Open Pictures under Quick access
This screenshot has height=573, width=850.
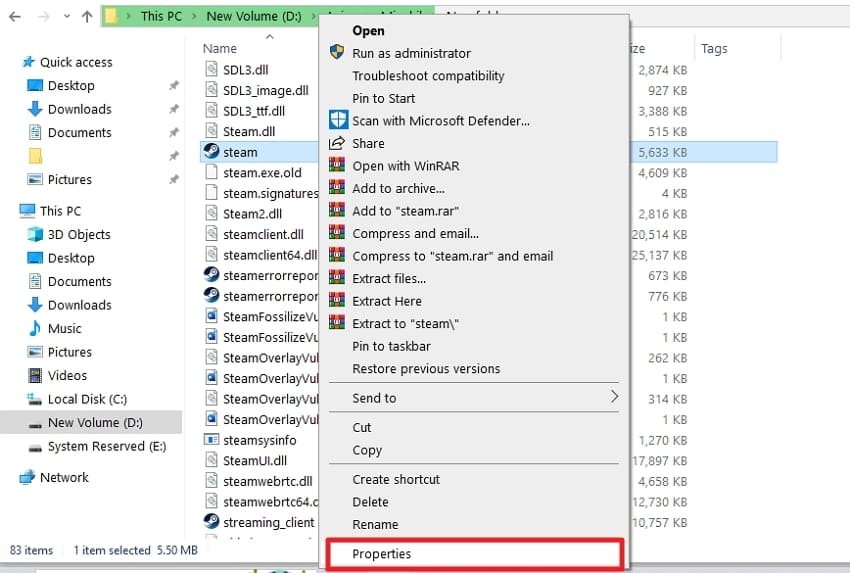pyautogui.click(x=70, y=179)
